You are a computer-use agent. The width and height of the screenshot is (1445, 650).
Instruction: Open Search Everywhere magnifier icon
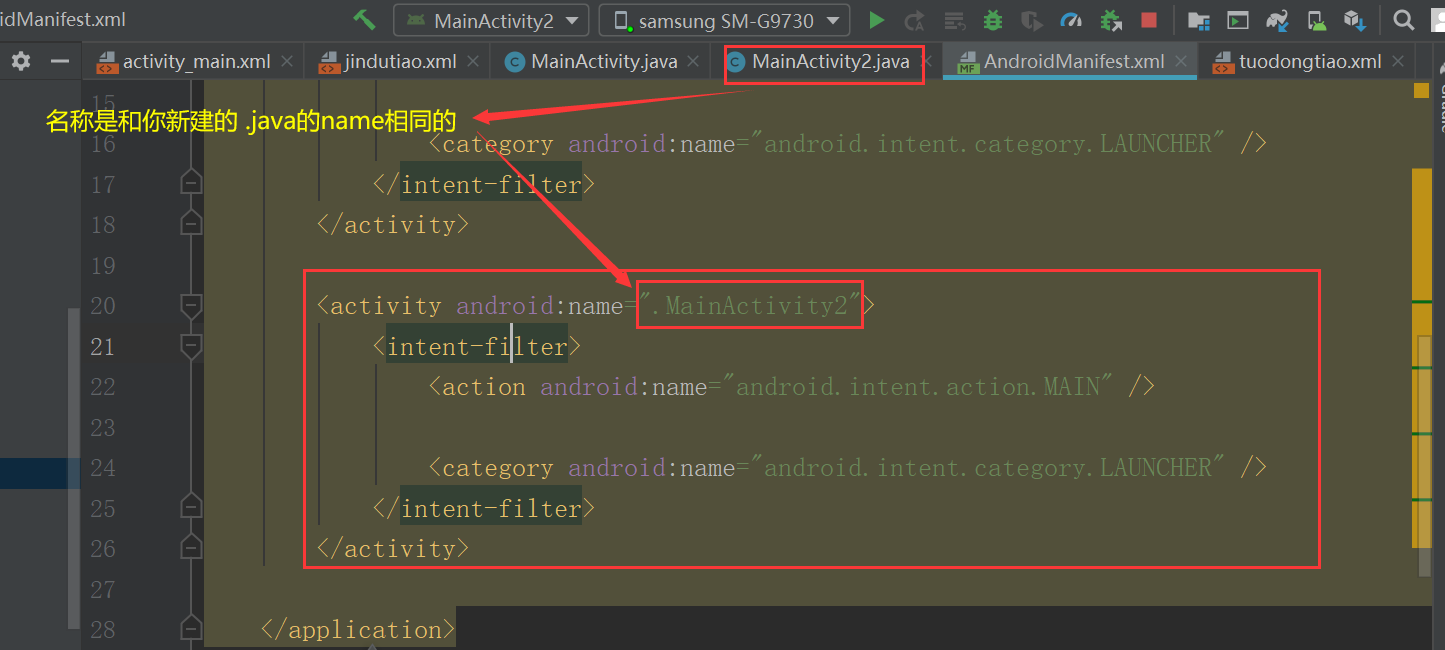1404,19
